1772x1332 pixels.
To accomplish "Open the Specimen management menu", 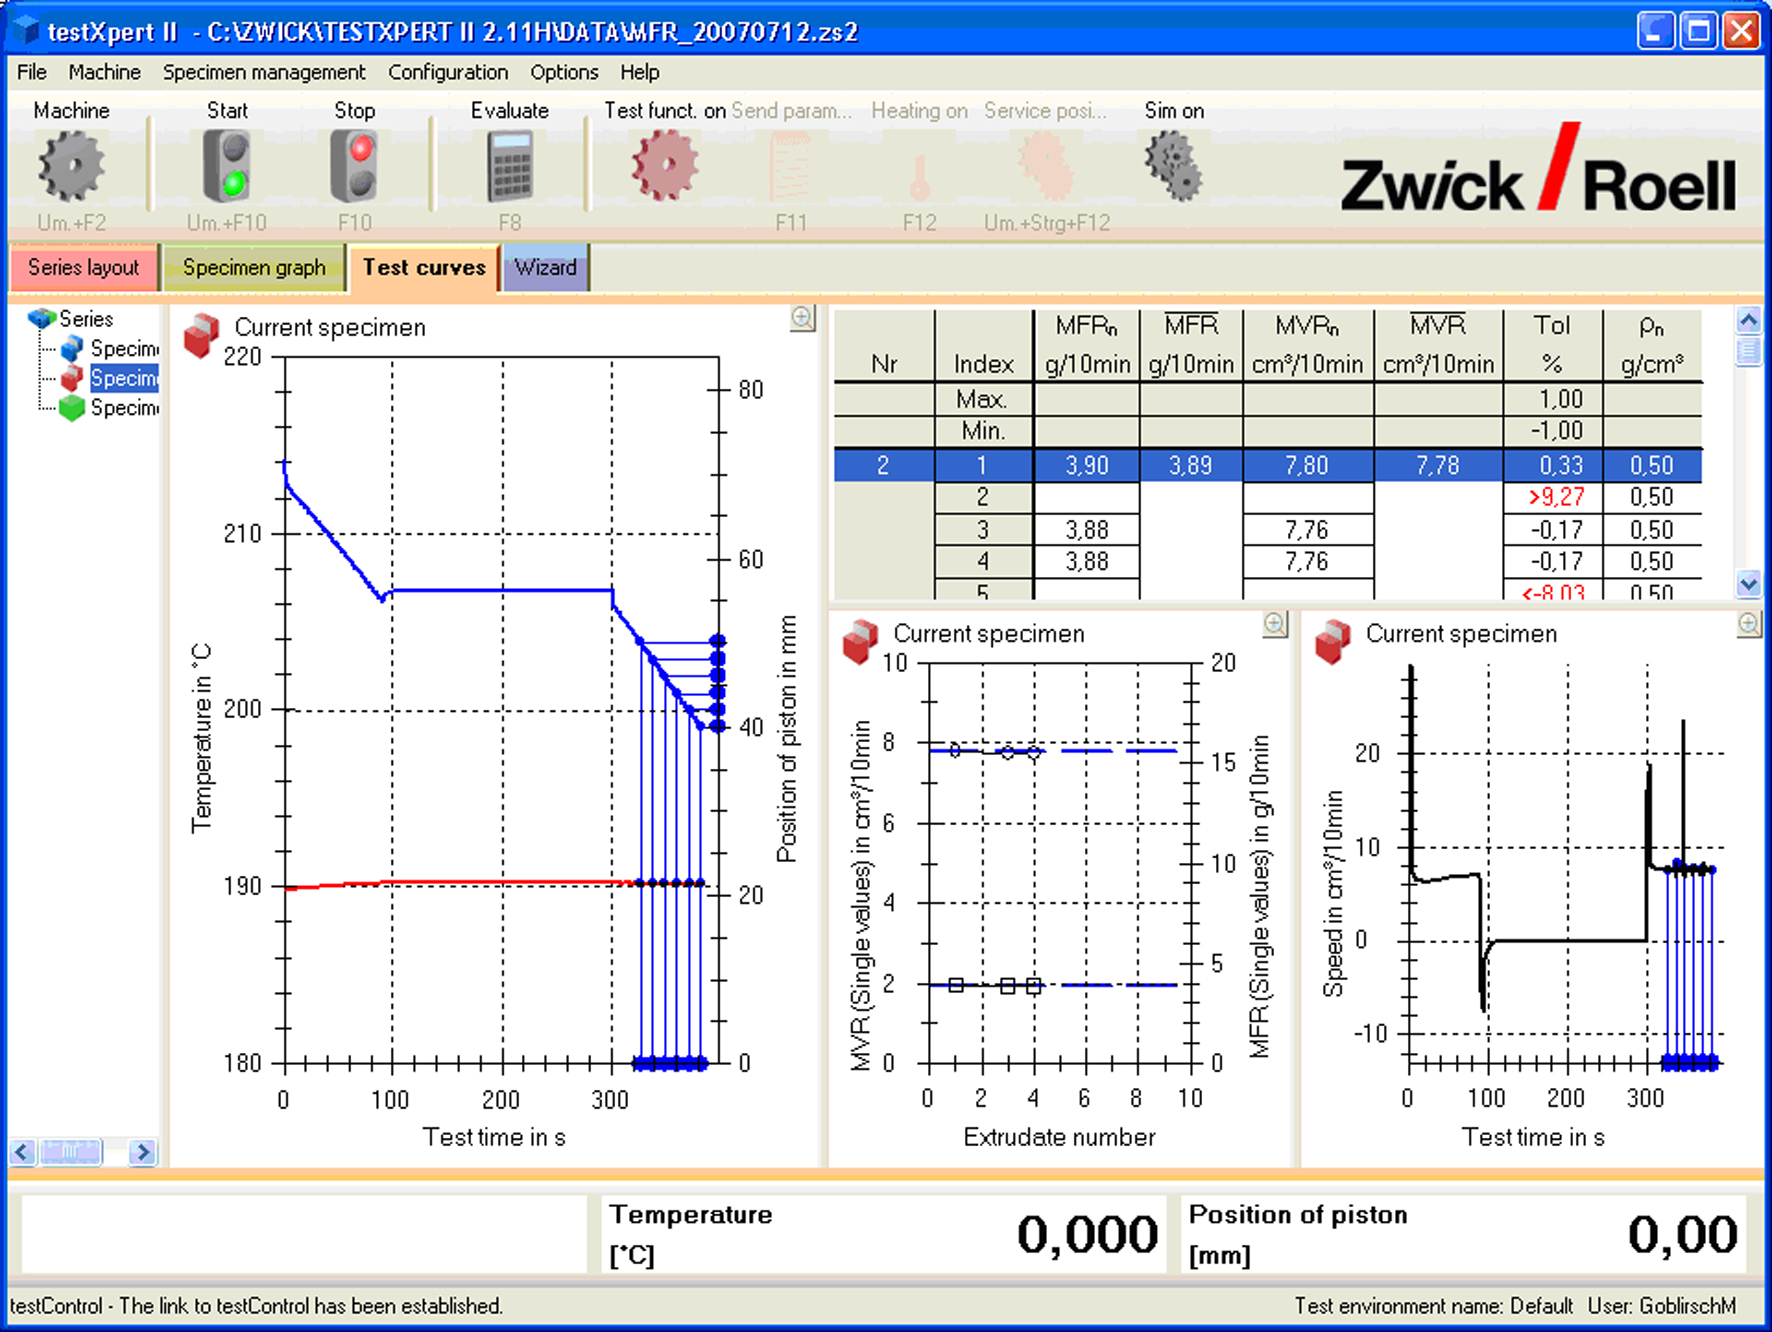I will point(264,72).
